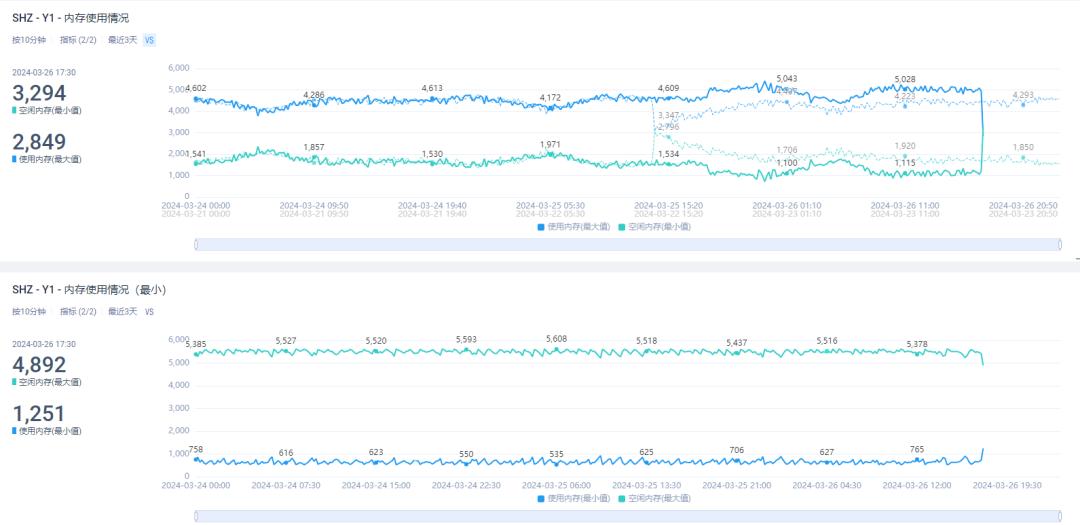The height and width of the screenshot is (525, 1080).
Task: Click the 内存使用情况（最小）chart title
Action: (x=88, y=290)
